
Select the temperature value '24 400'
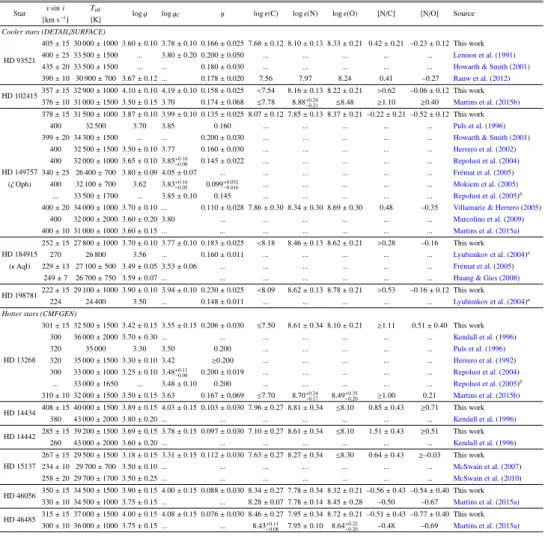(x=96, y=302)
